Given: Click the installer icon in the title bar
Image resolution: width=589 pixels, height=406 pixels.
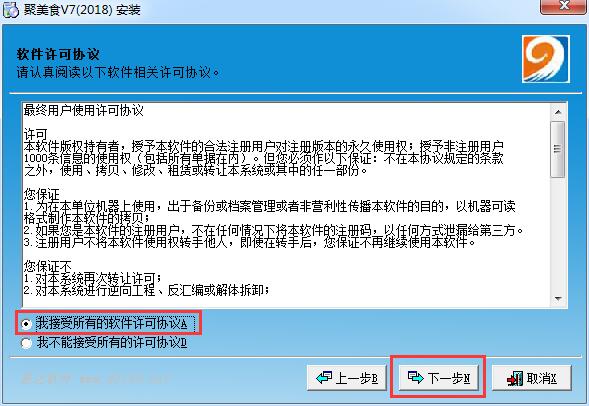Looking at the screenshot, I should pyautogui.click(x=10, y=10).
